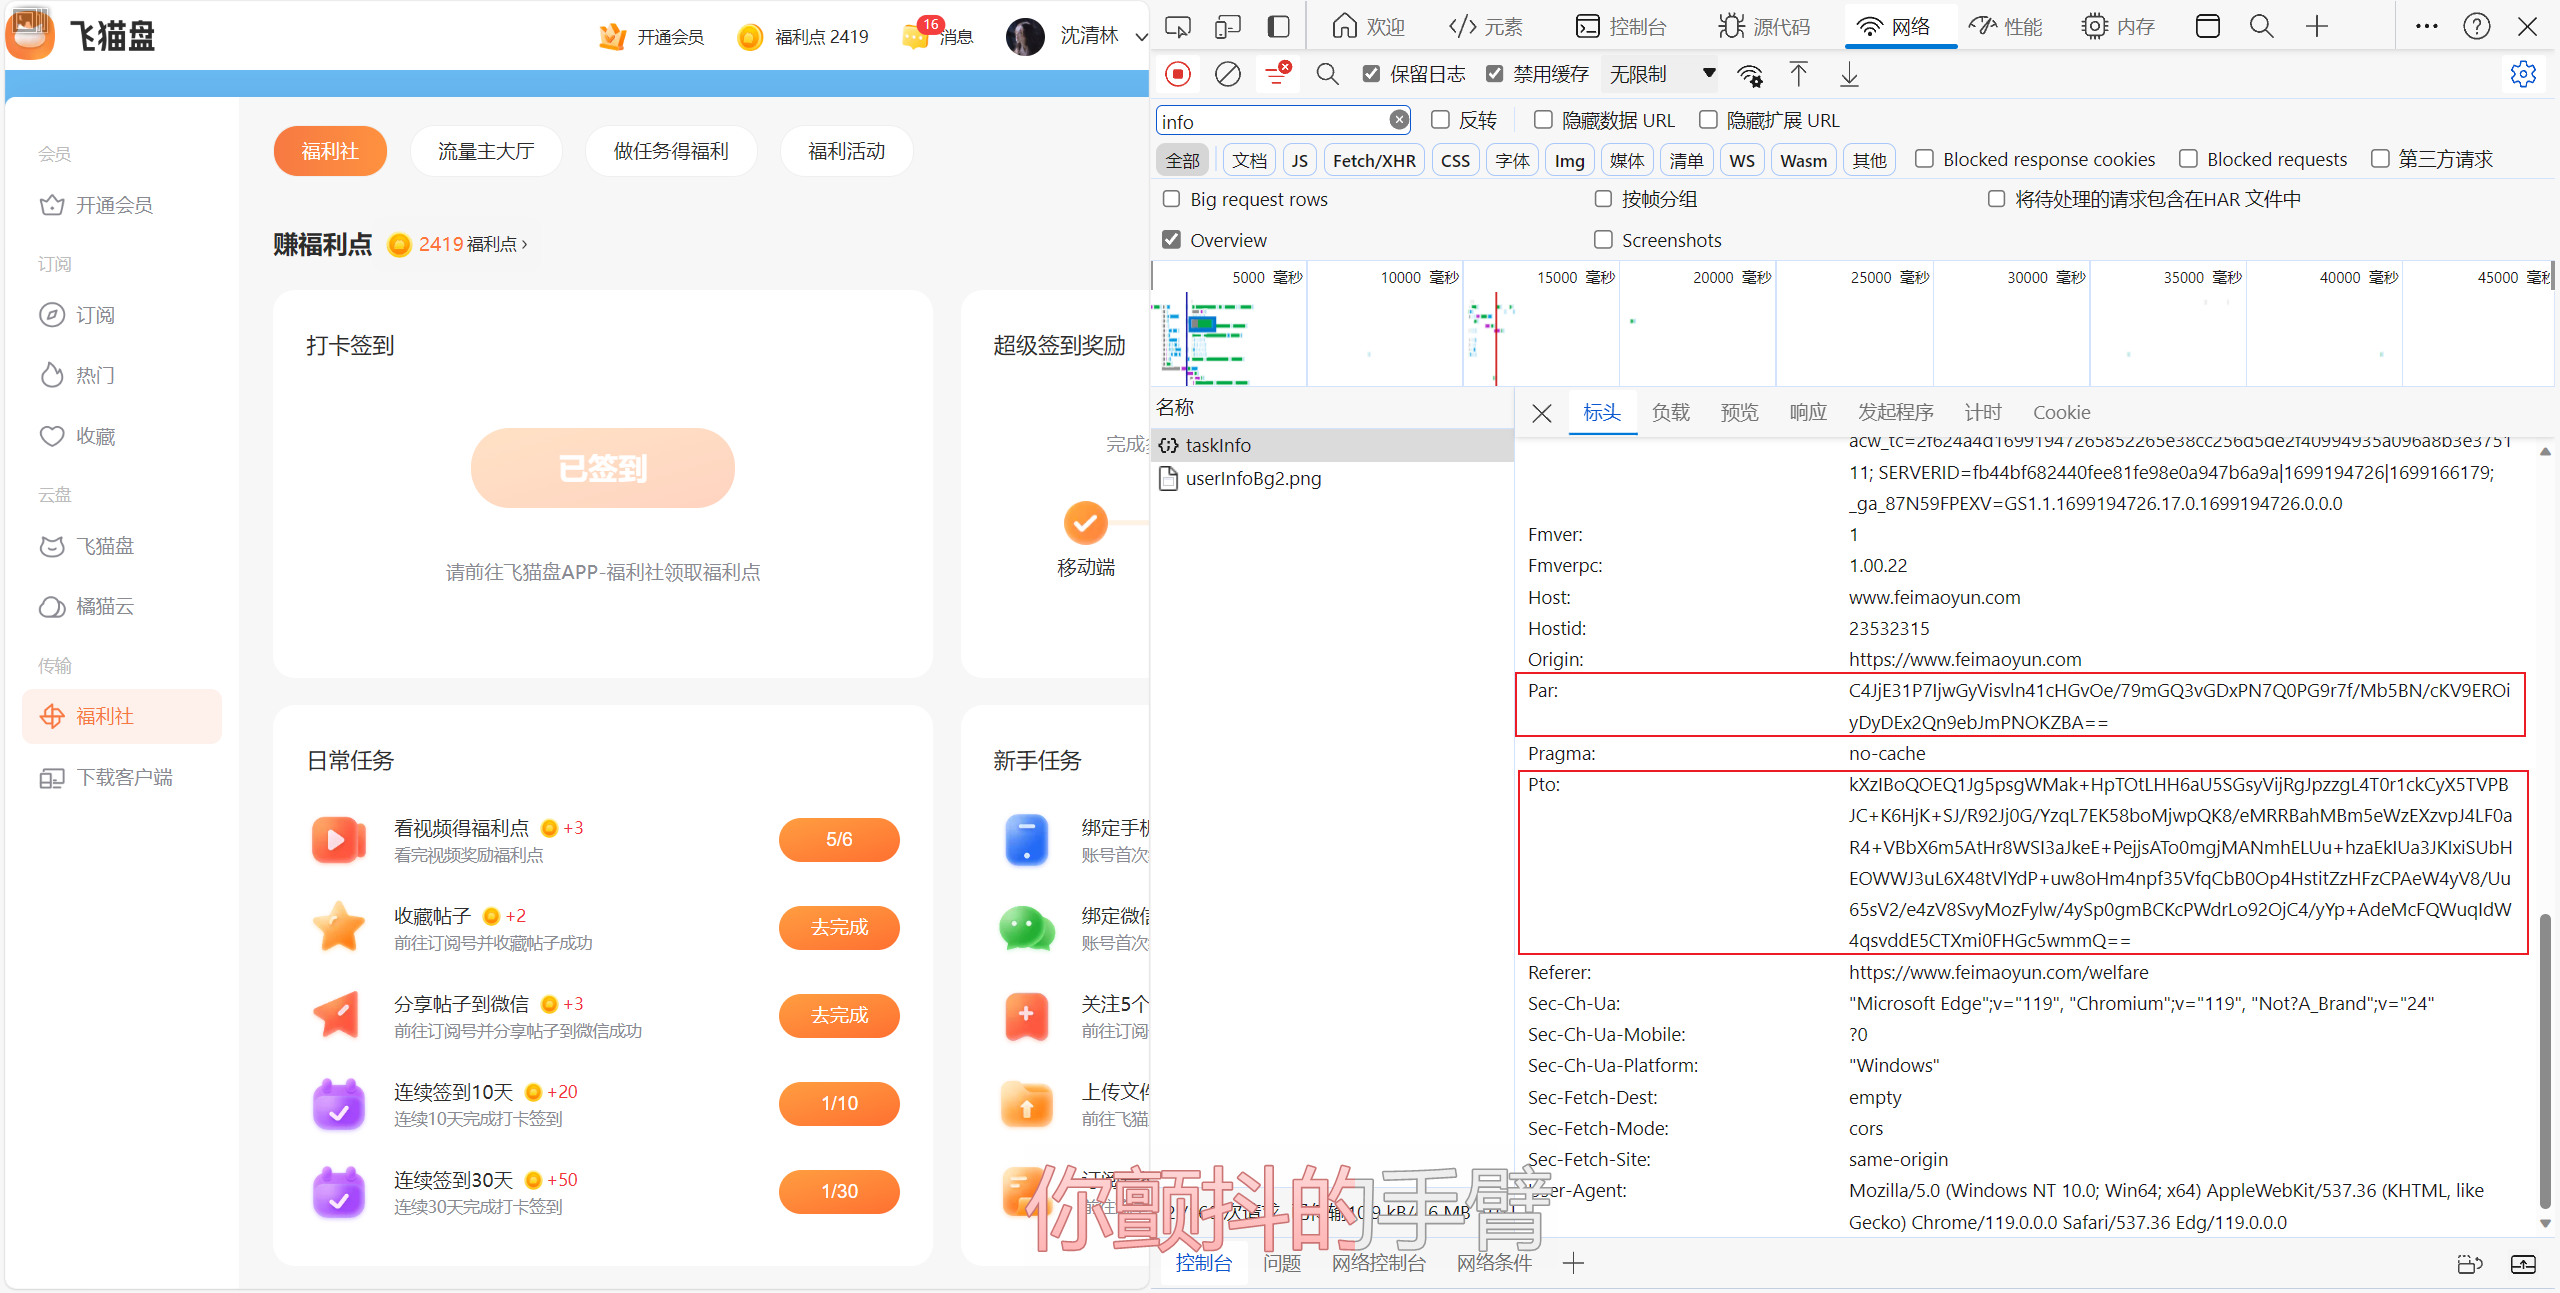This screenshot has width=2560, height=1293.
Task: Expand the 2419 福利点 details arrow
Action: point(524,244)
